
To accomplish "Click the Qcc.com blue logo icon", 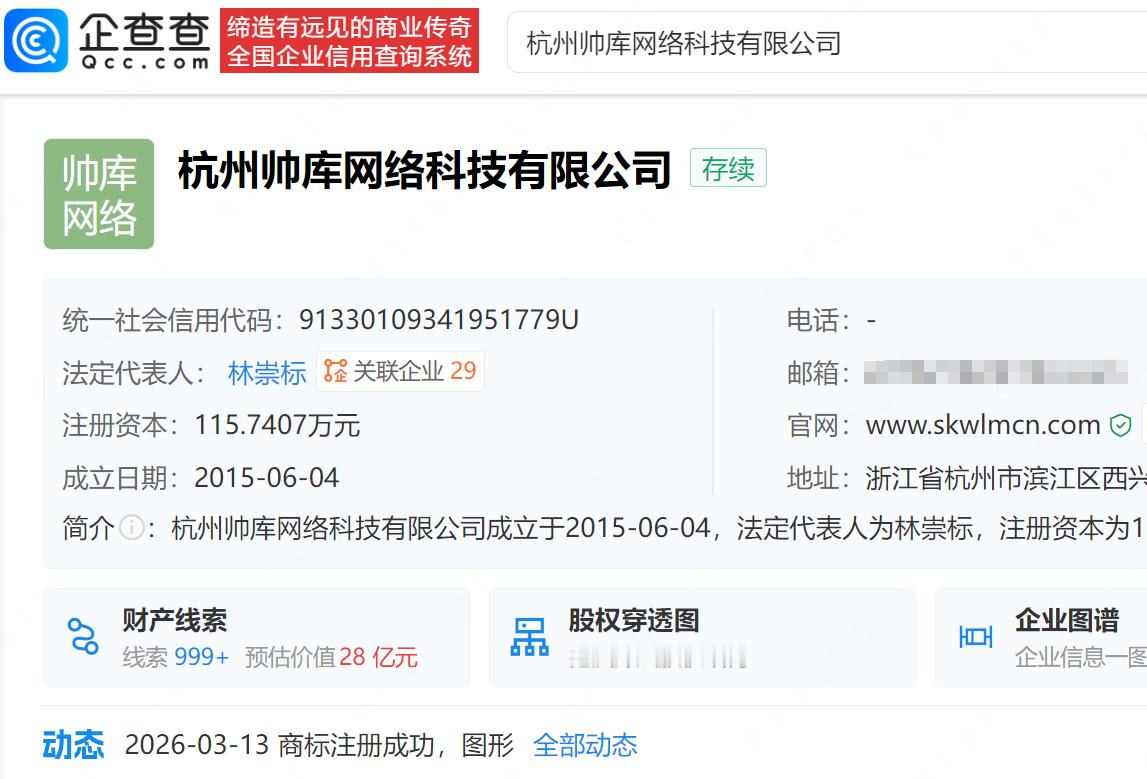I will tap(36, 41).
